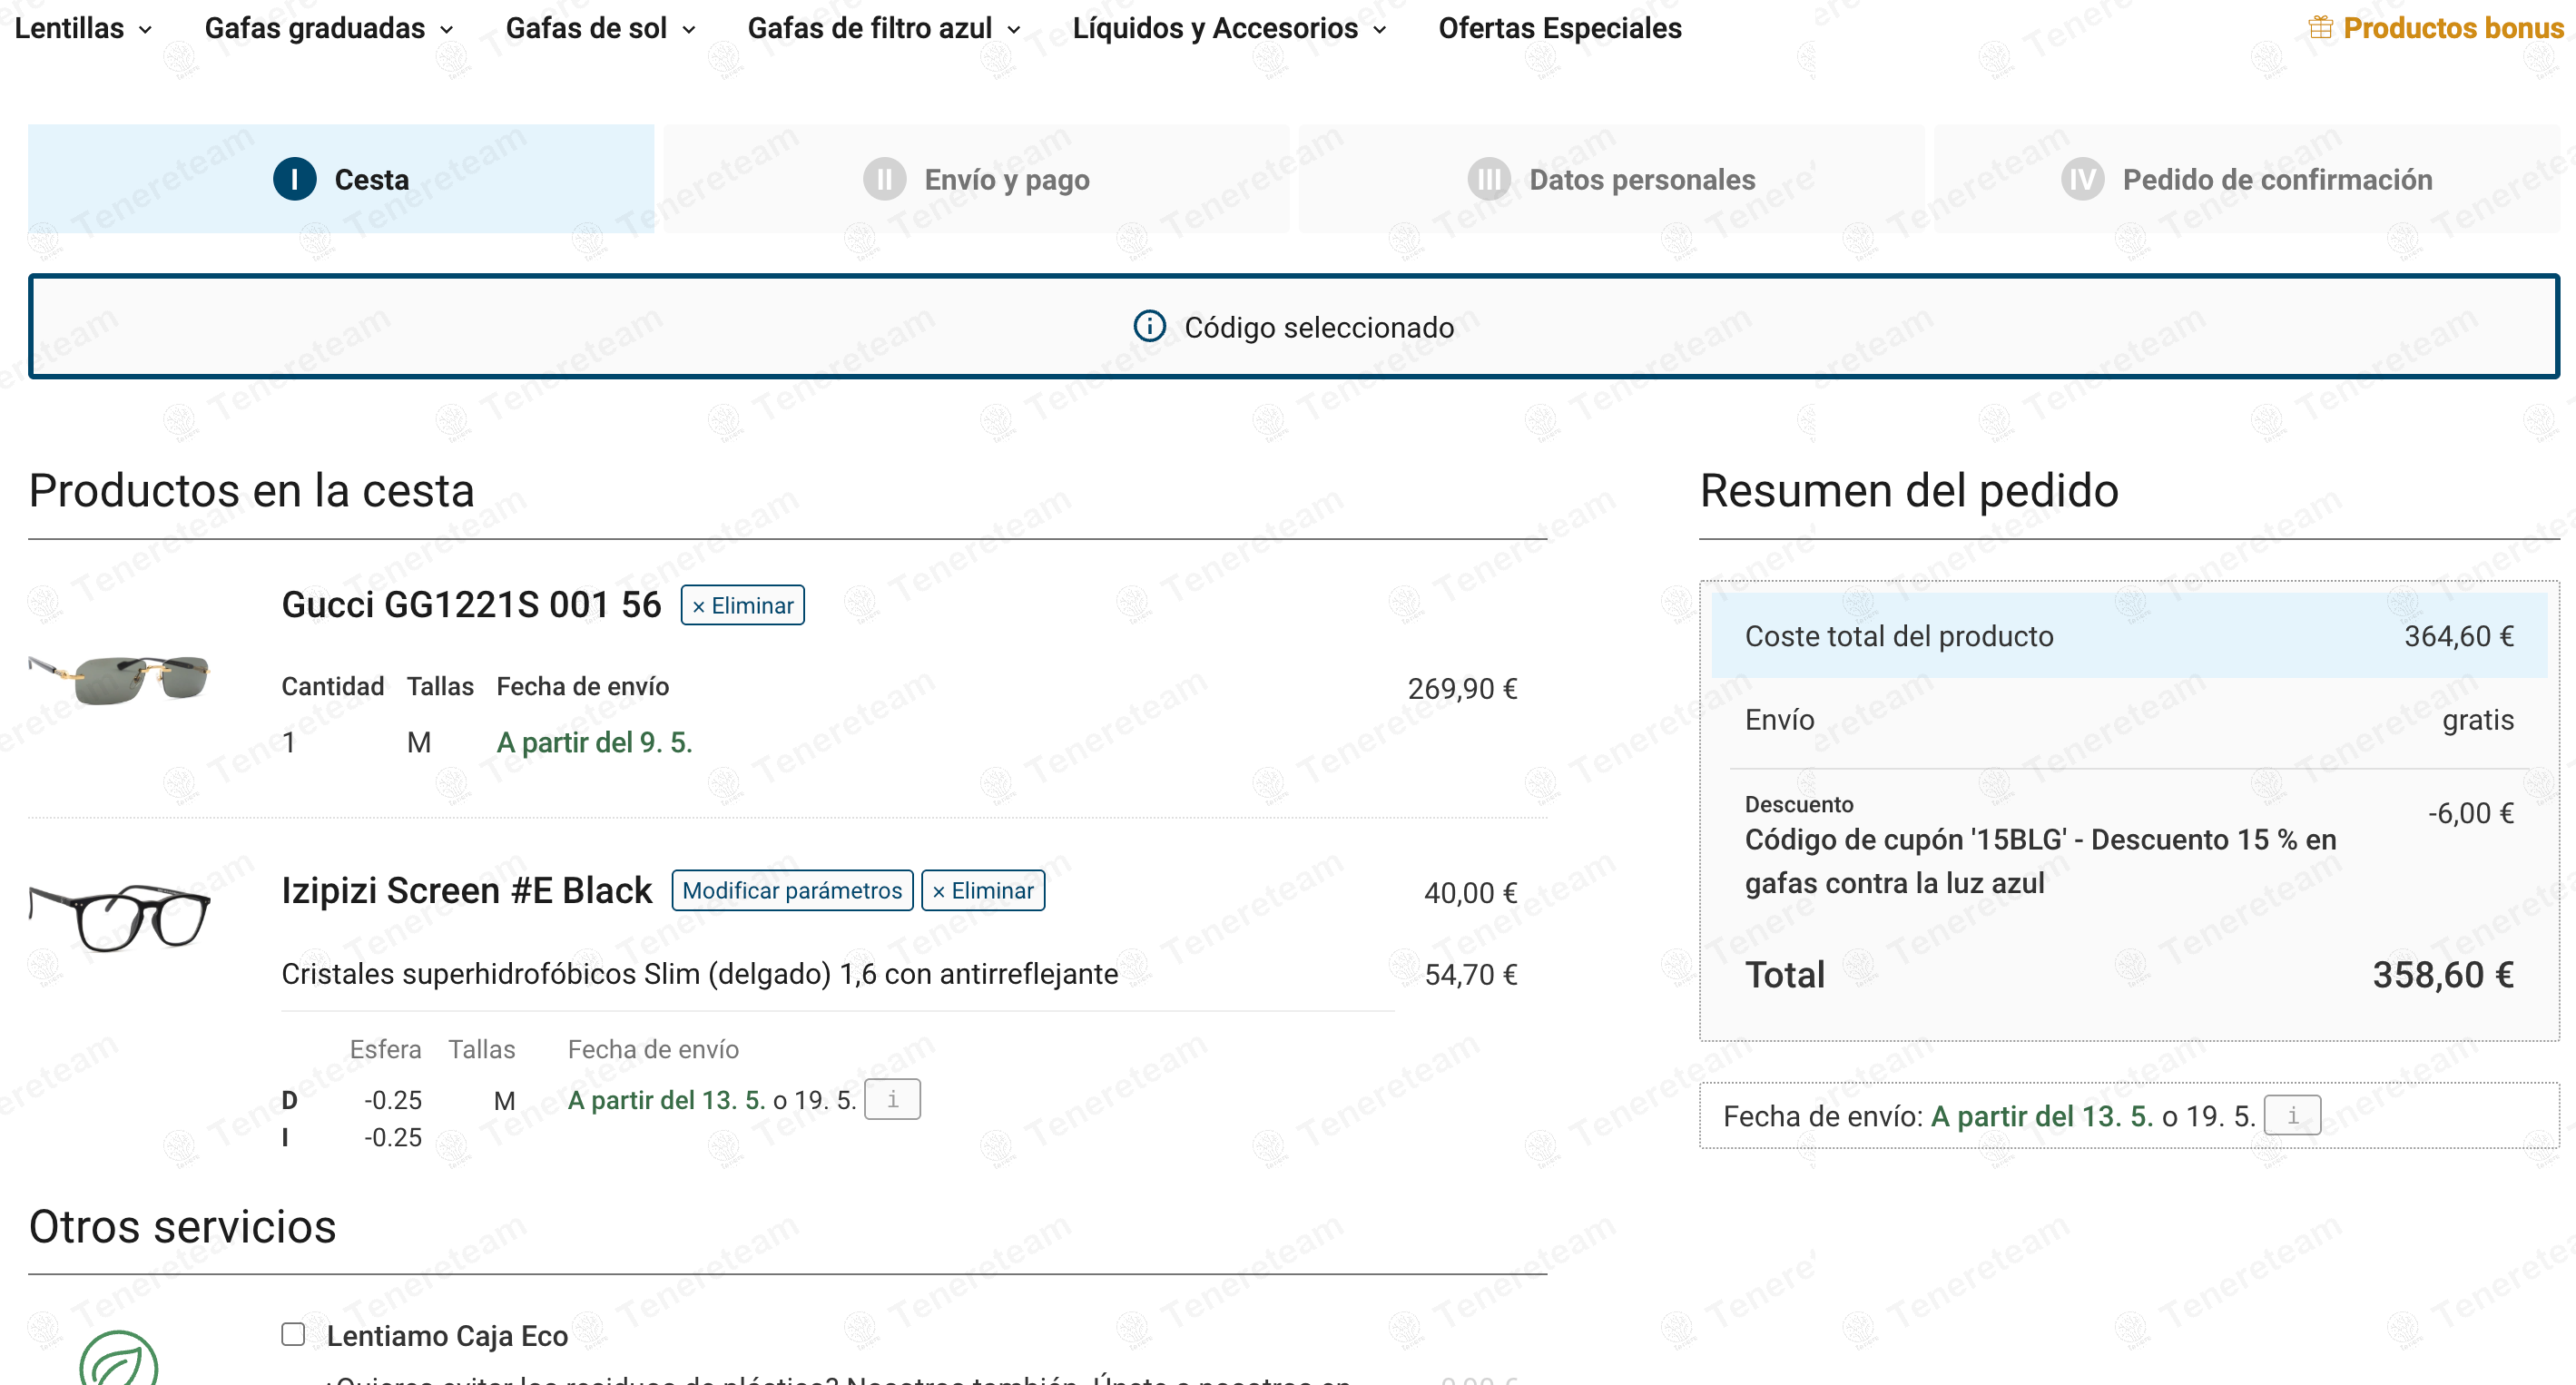Image resolution: width=2576 pixels, height=1385 pixels.
Task: Open Productos bonus link
Action: pyautogui.click(x=2453, y=28)
